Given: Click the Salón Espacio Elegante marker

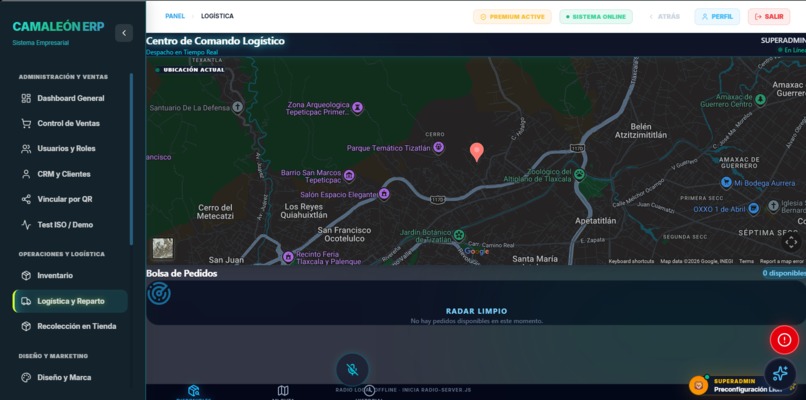Looking at the screenshot, I should pos(383,194).
